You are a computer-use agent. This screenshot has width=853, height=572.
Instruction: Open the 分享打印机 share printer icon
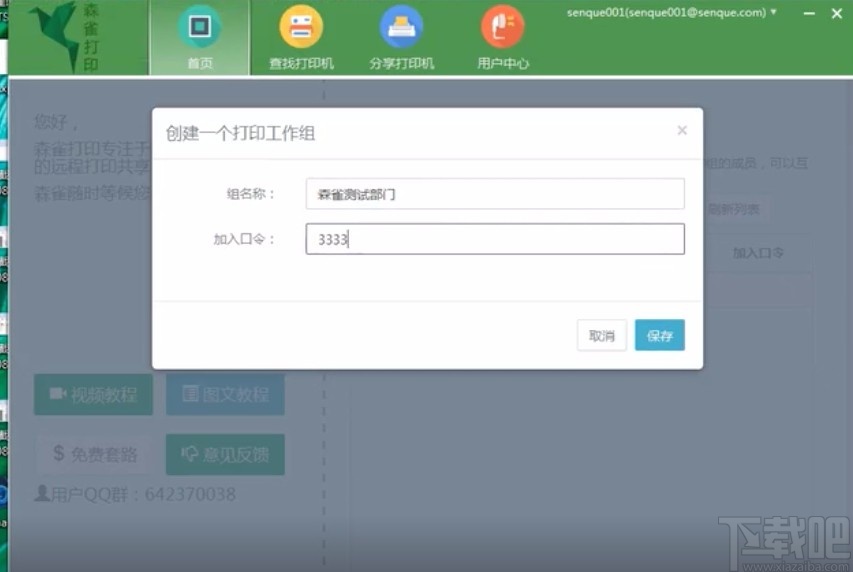401,26
